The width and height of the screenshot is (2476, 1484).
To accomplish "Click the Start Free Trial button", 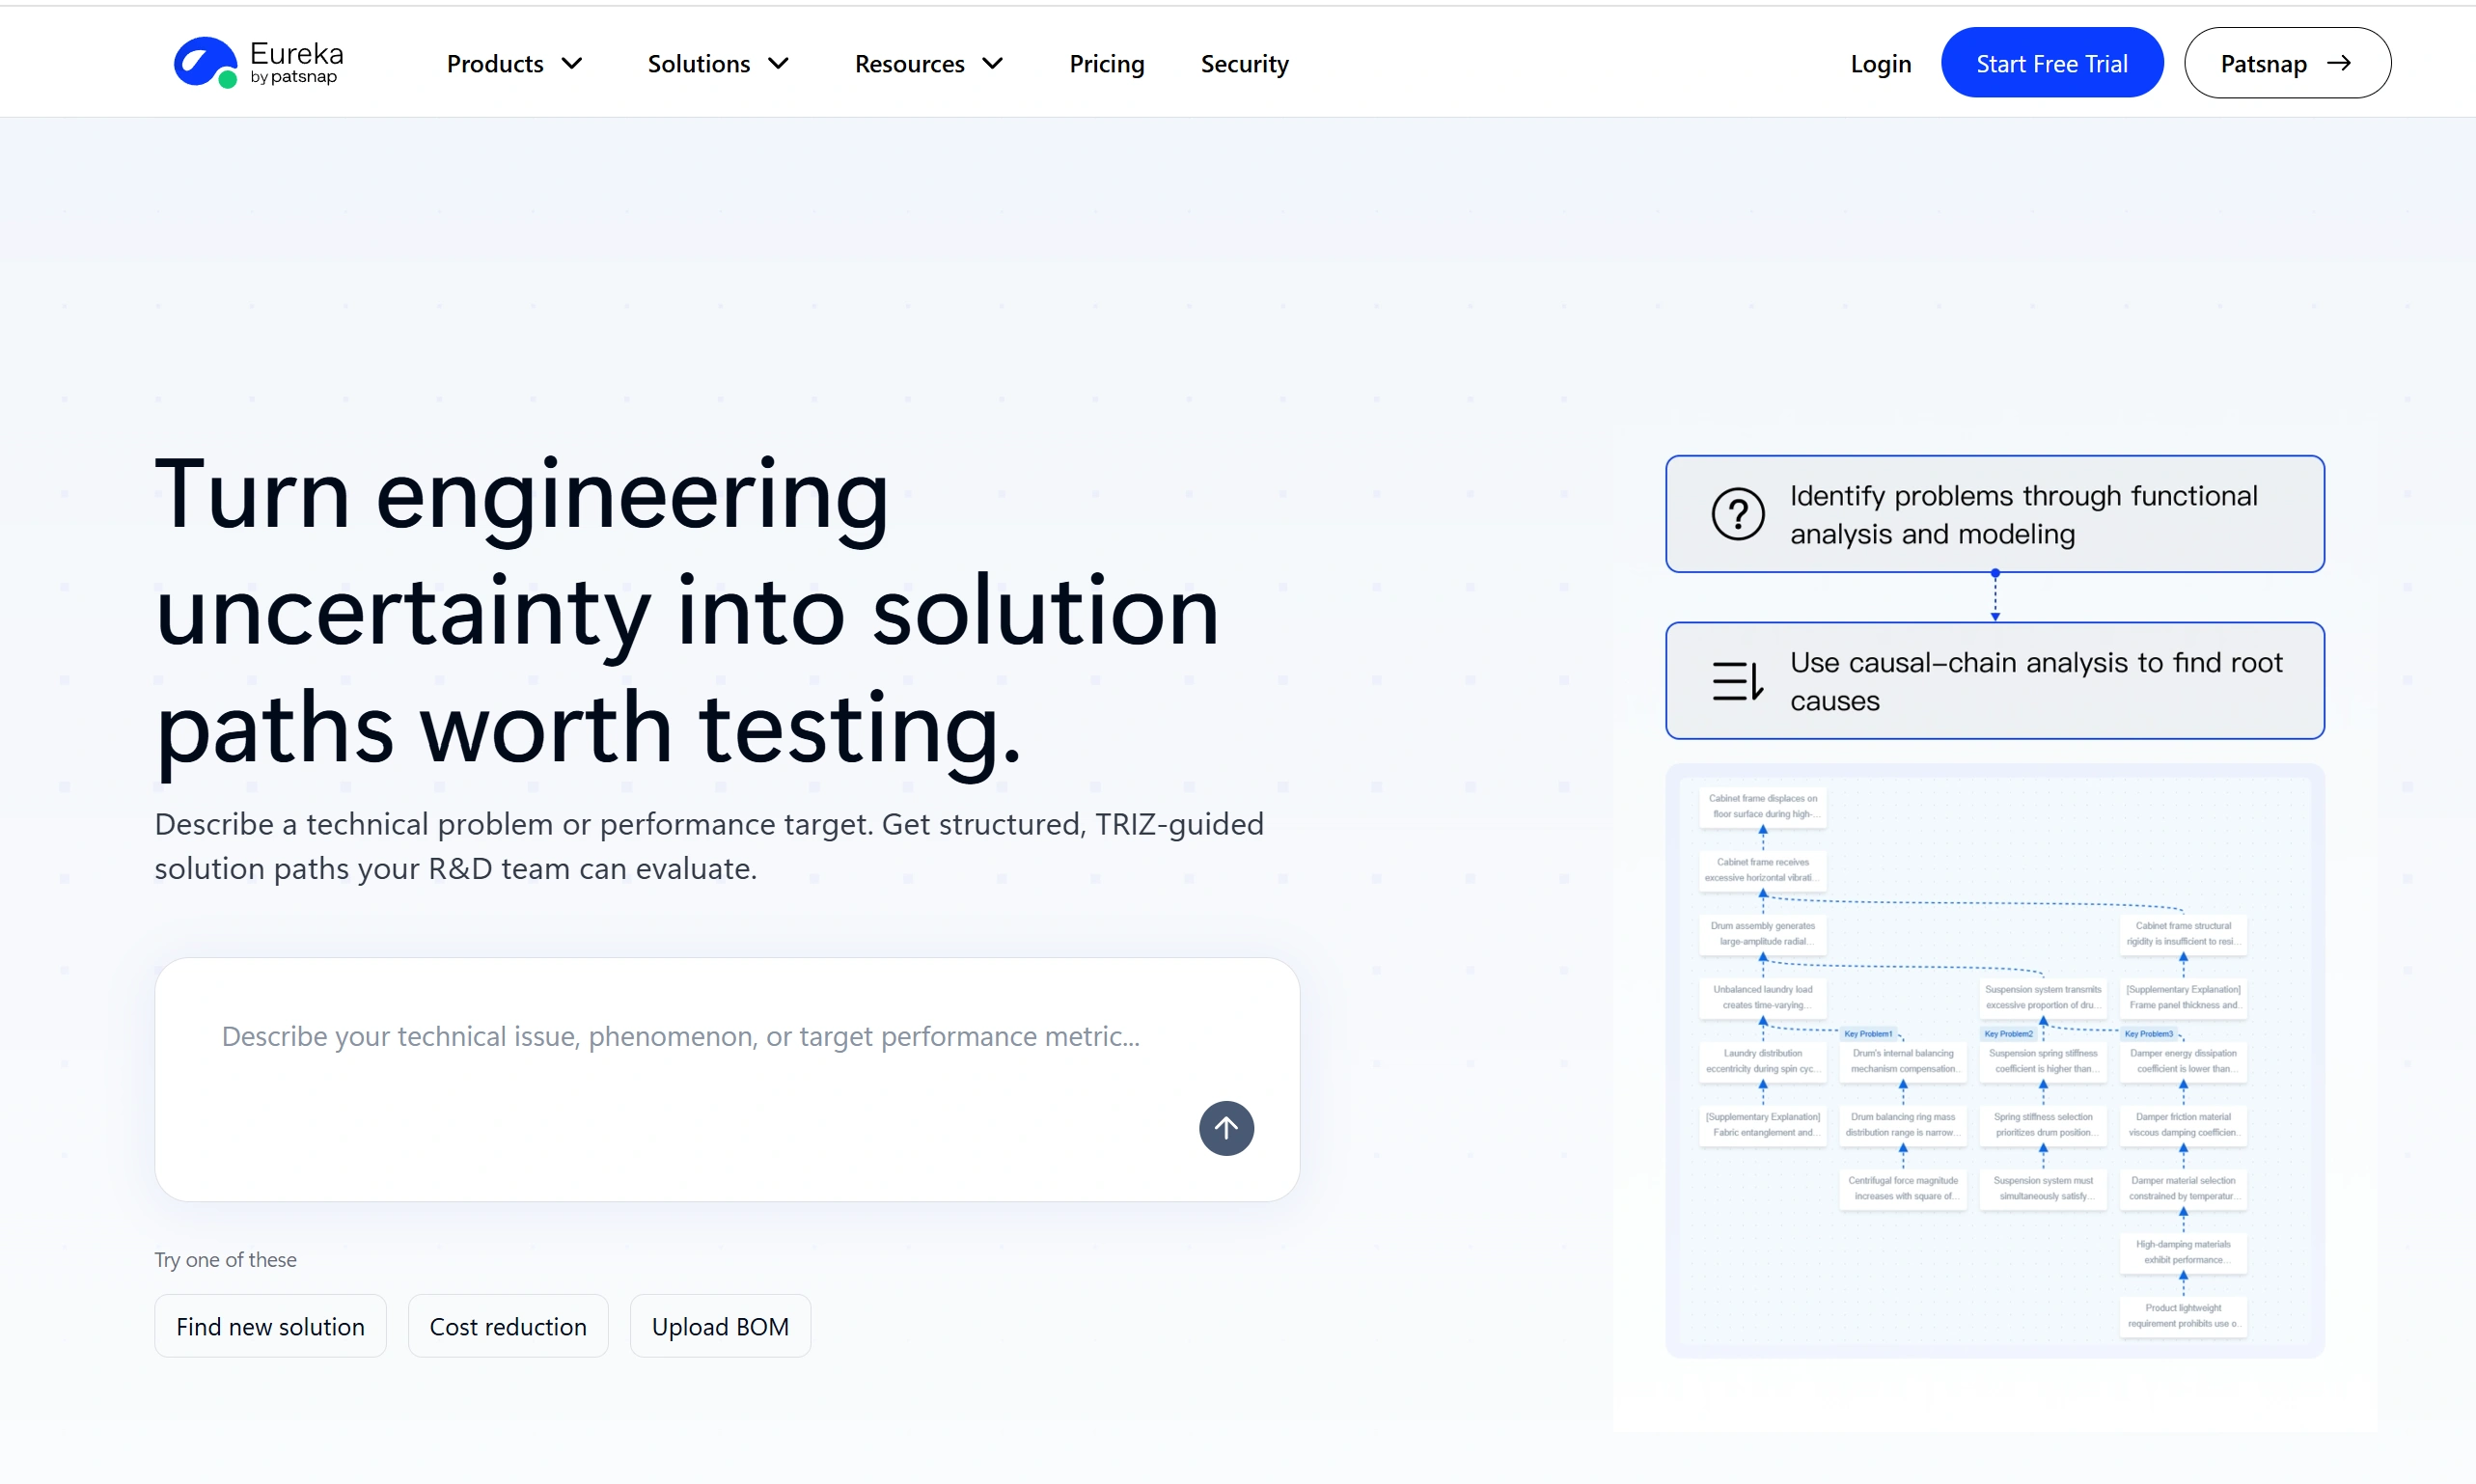I will [x=2051, y=63].
